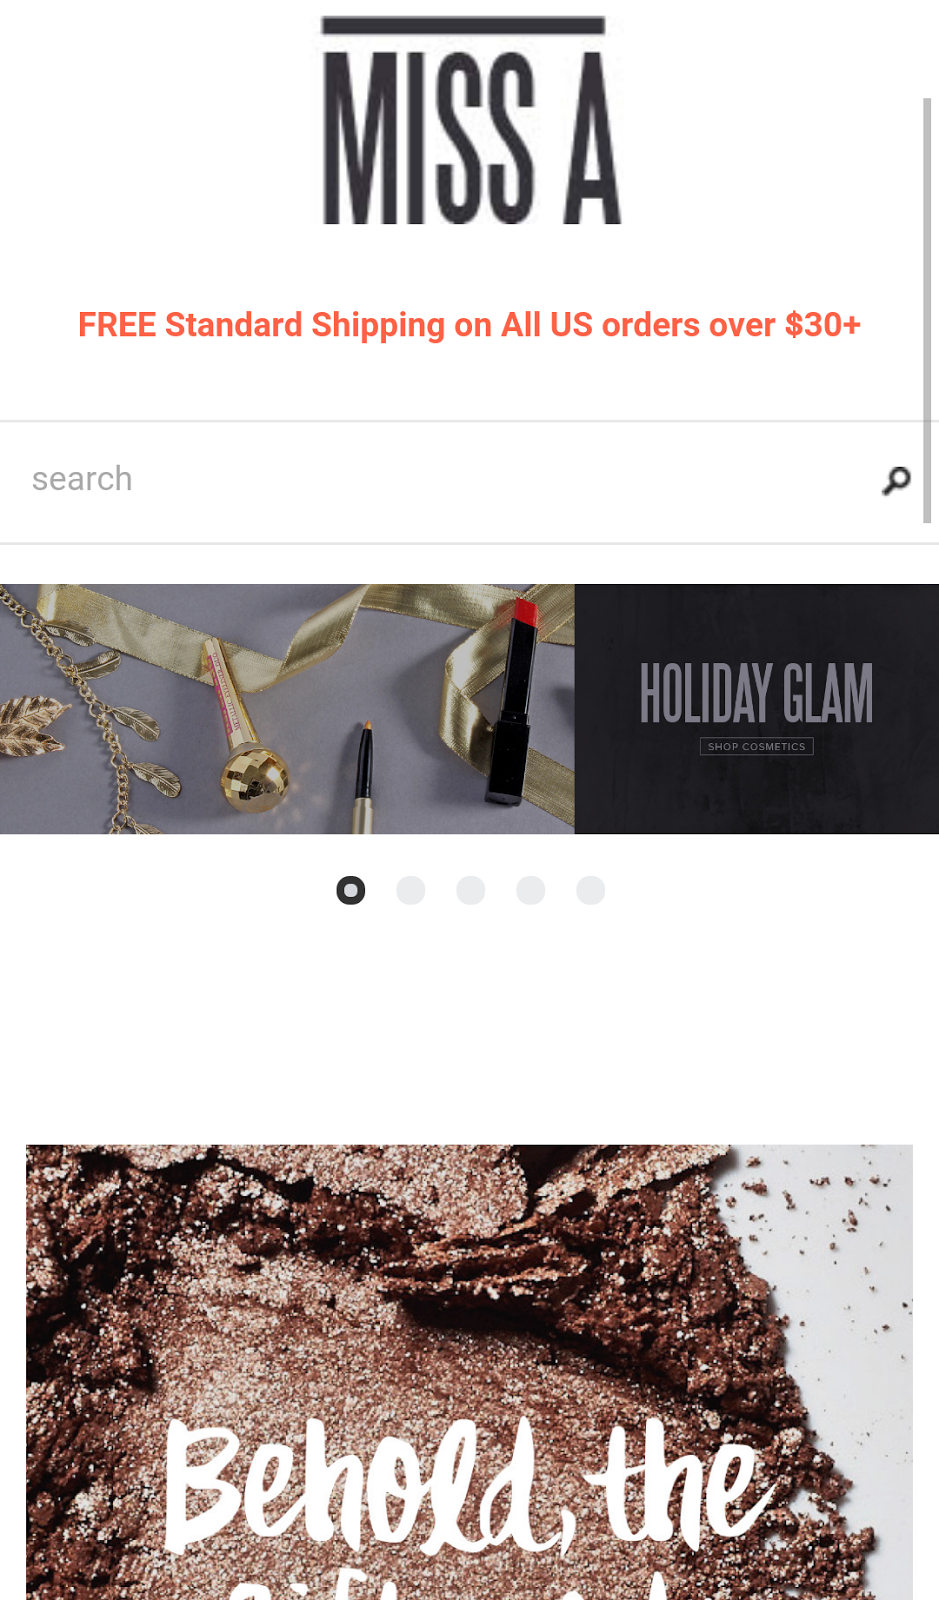Jump to the fifth carousel slide dot
This screenshot has width=939, height=1600.
(591, 890)
